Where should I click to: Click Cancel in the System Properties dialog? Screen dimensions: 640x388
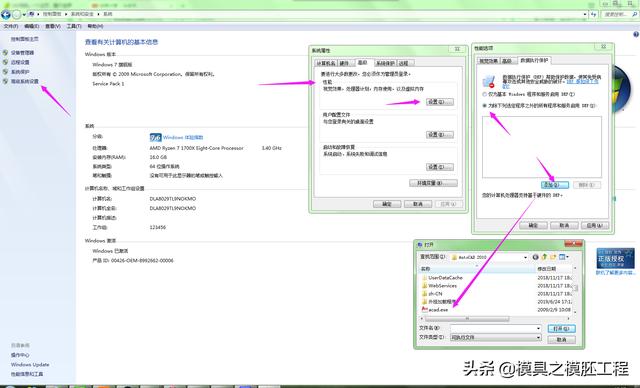(x=418, y=204)
